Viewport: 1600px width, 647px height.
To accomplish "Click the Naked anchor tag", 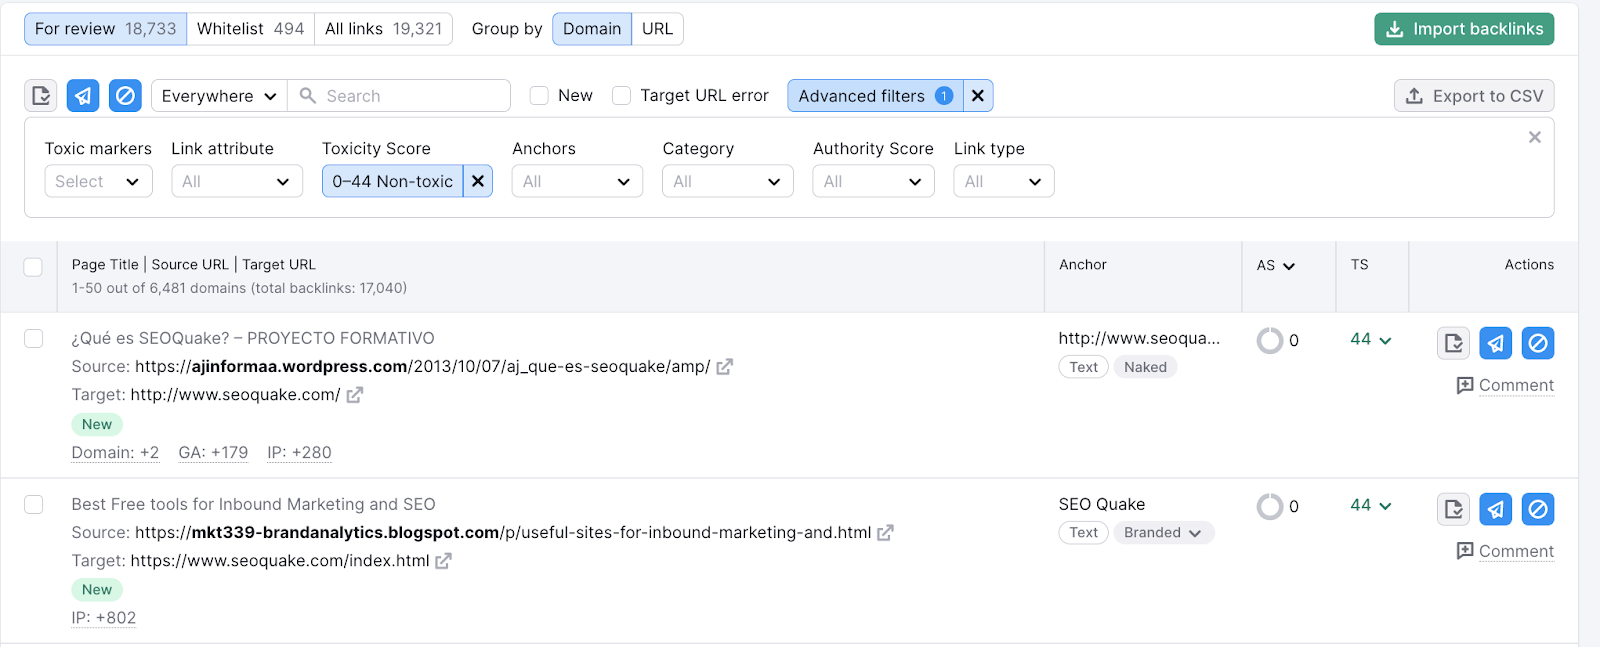I will pos(1145,367).
